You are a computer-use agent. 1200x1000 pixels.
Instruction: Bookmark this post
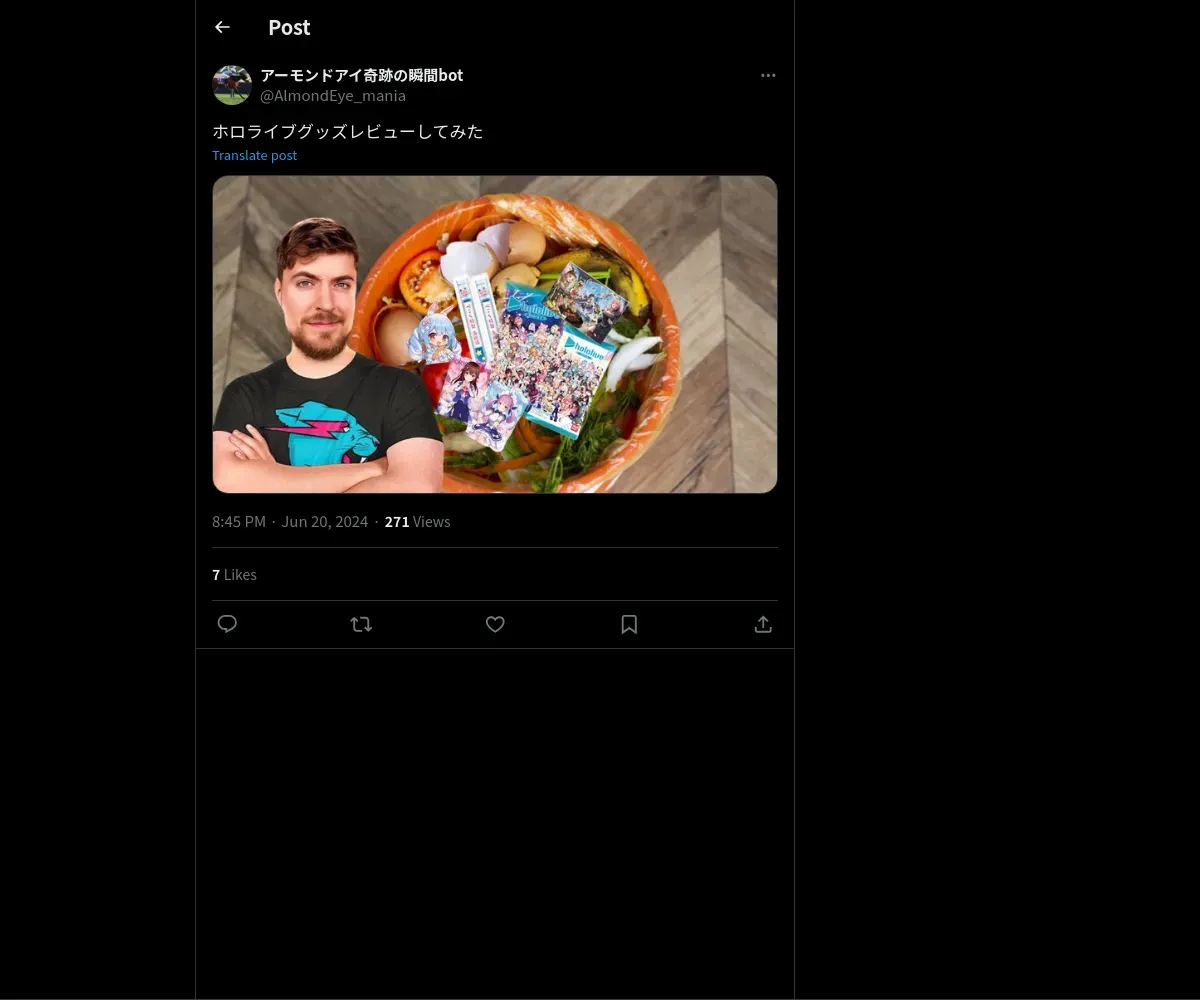point(629,624)
